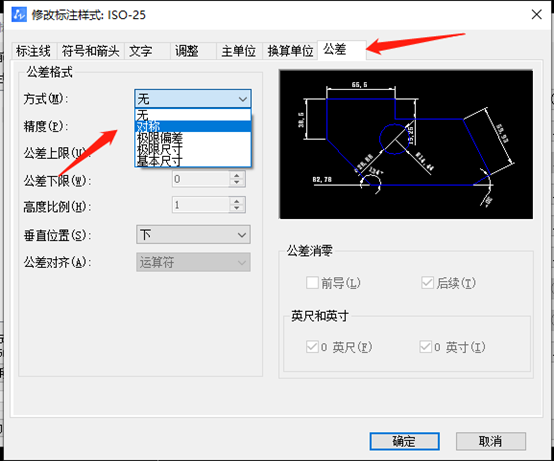Toggle the 前导 checkbox

[312, 283]
